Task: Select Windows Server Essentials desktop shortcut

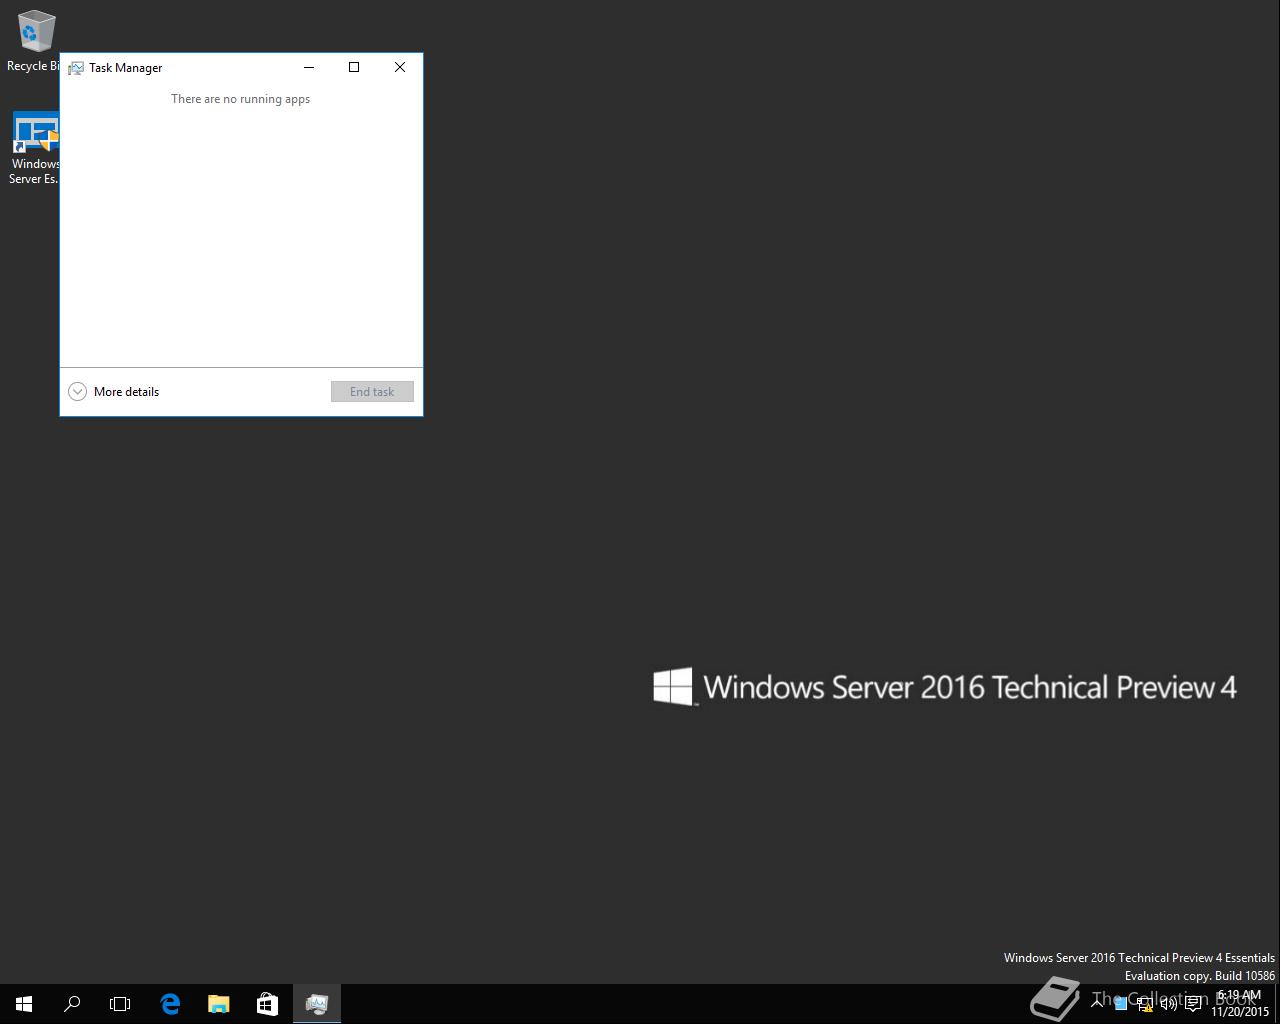Action: pyautogui.click(x=33, y=148)
